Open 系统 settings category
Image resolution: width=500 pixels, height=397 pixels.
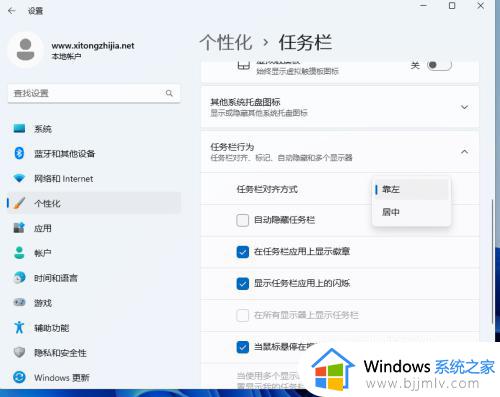94,129
